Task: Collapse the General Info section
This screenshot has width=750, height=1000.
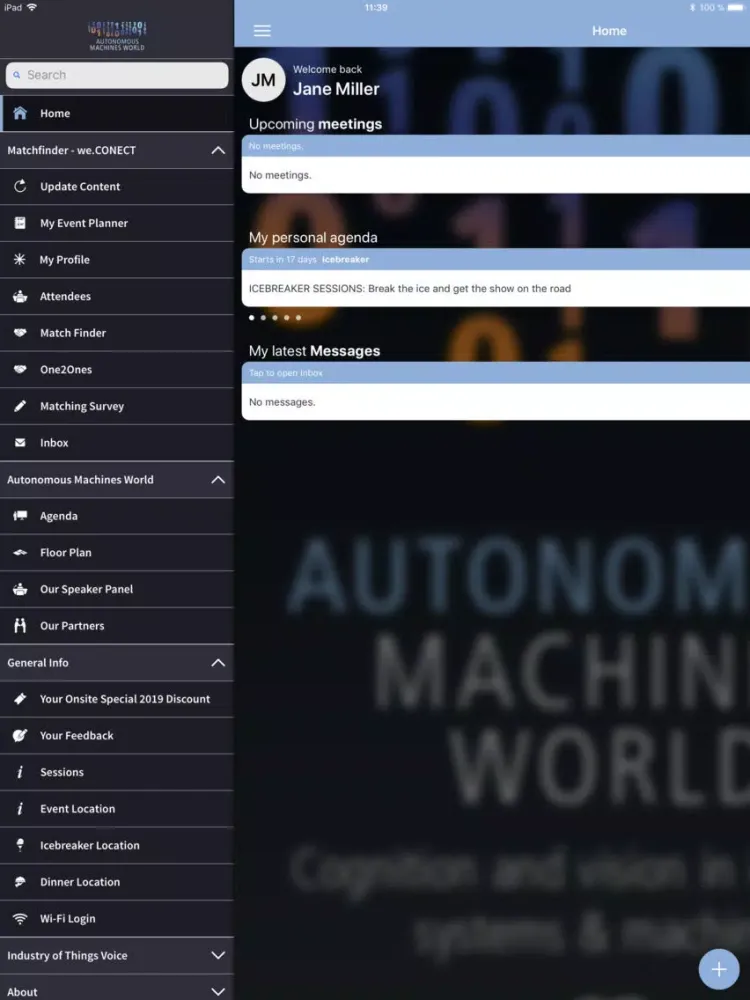Action: click(x=218, y=663)
